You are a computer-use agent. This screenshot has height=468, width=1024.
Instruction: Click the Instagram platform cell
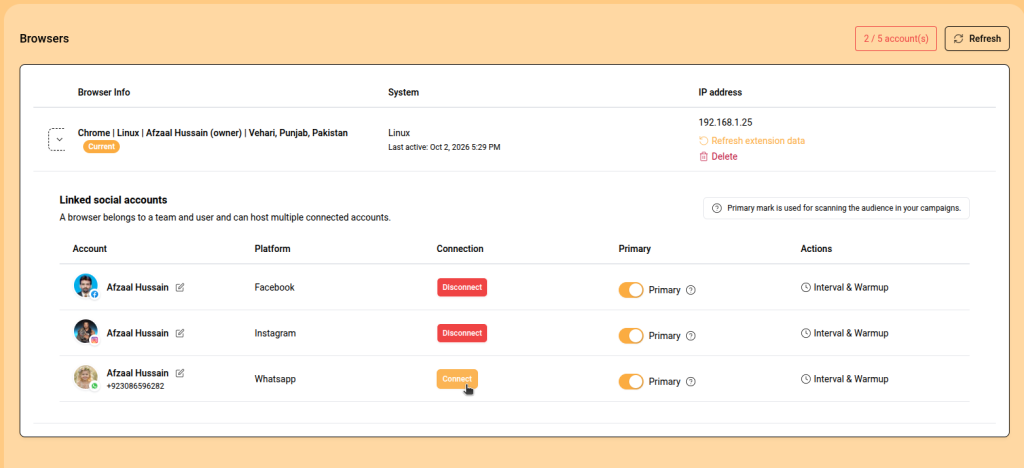(275, 333)
